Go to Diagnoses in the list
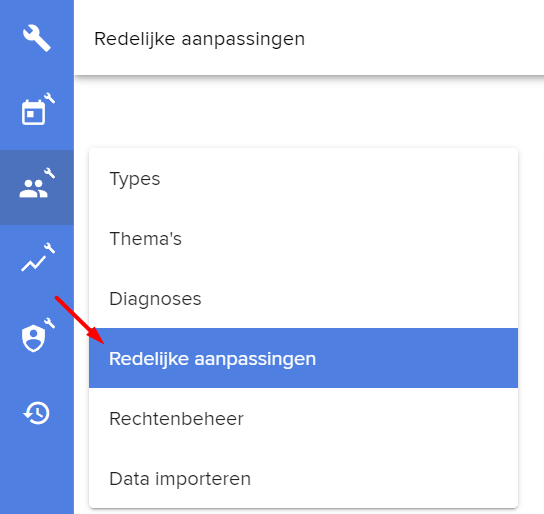 (303, 299)
